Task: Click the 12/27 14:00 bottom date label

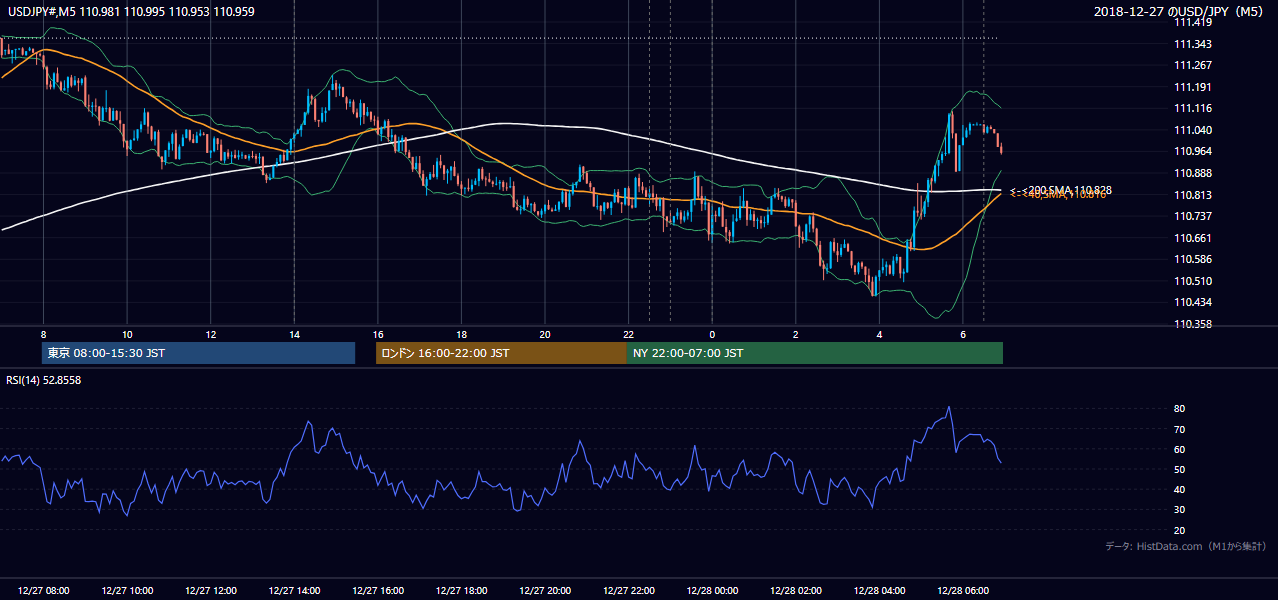Action: [294, 591]
